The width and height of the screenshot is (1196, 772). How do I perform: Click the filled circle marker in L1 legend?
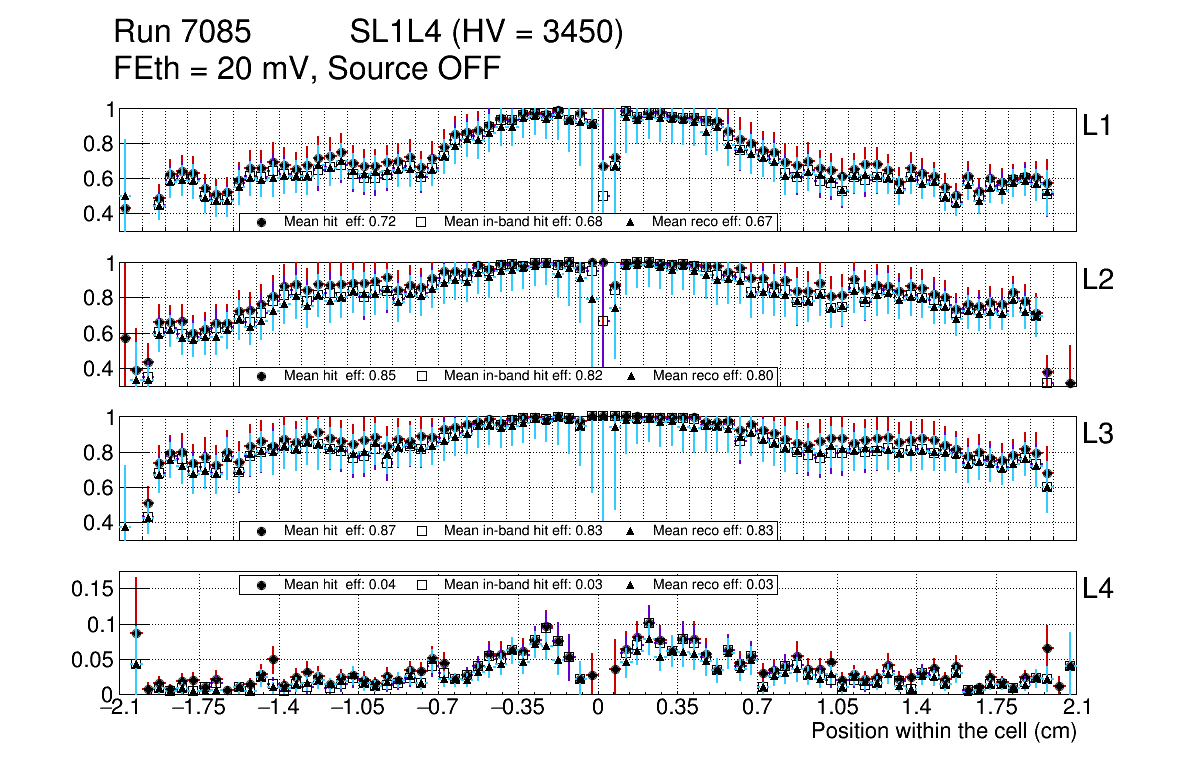[x=261, y=222]
